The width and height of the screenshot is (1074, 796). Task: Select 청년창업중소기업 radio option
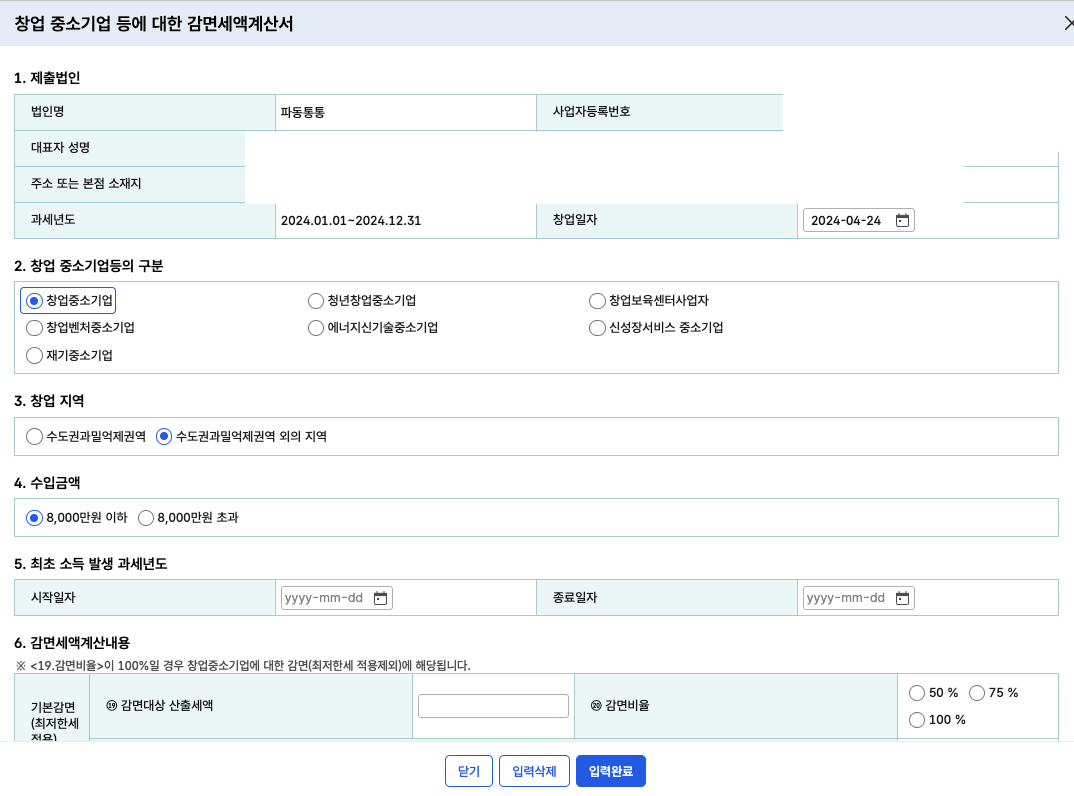pos(317,301)
